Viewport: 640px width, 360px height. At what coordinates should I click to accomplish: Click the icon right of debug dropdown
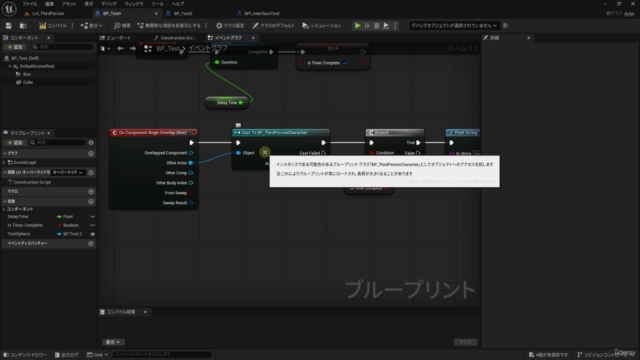(x=506, y=26)
